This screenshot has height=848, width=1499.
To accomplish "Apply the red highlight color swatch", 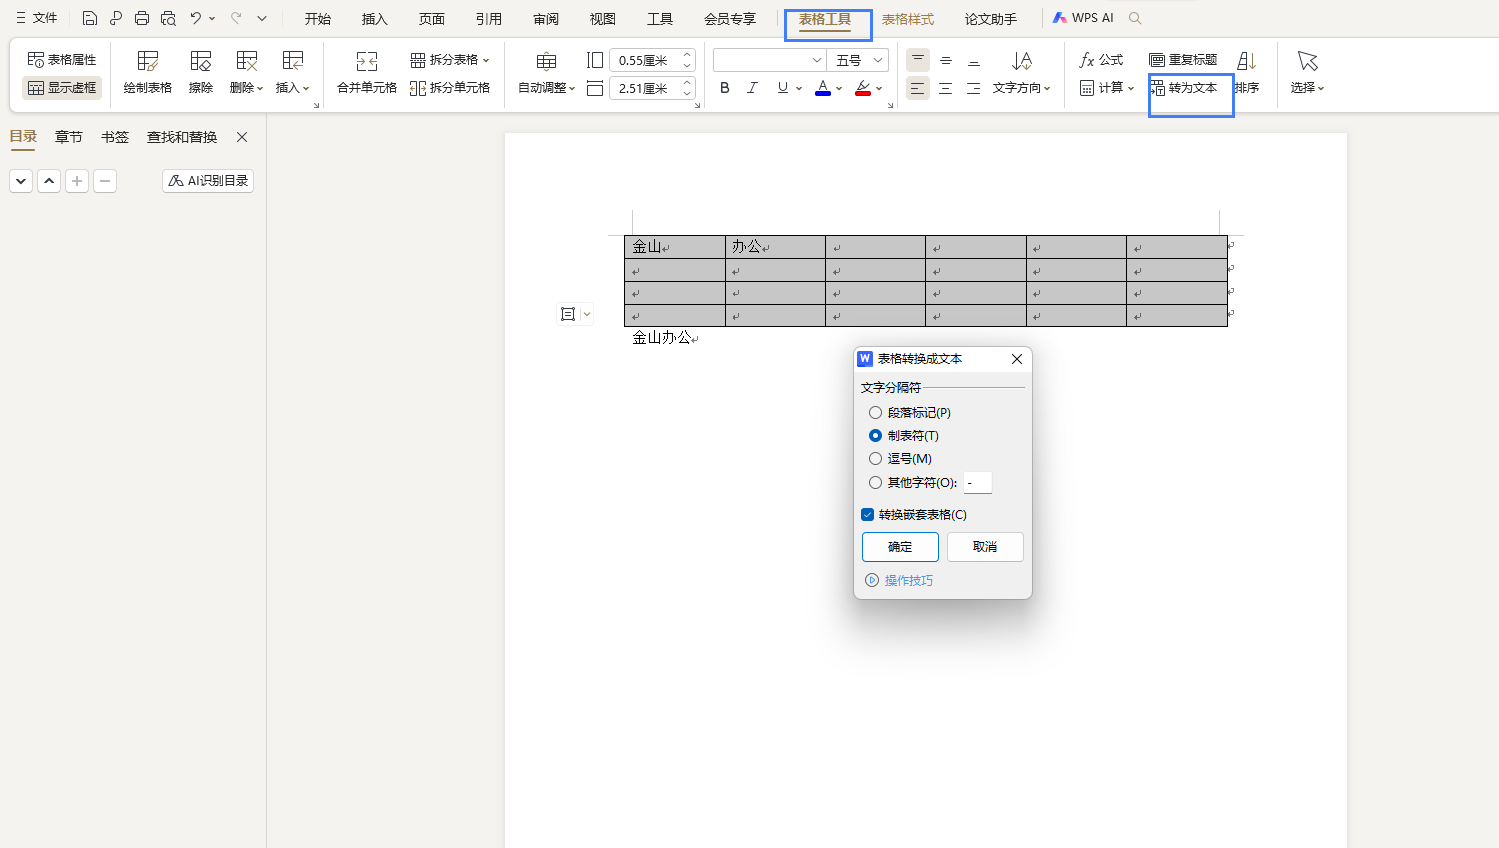I will pyautogui.click(x=863, y=88).
